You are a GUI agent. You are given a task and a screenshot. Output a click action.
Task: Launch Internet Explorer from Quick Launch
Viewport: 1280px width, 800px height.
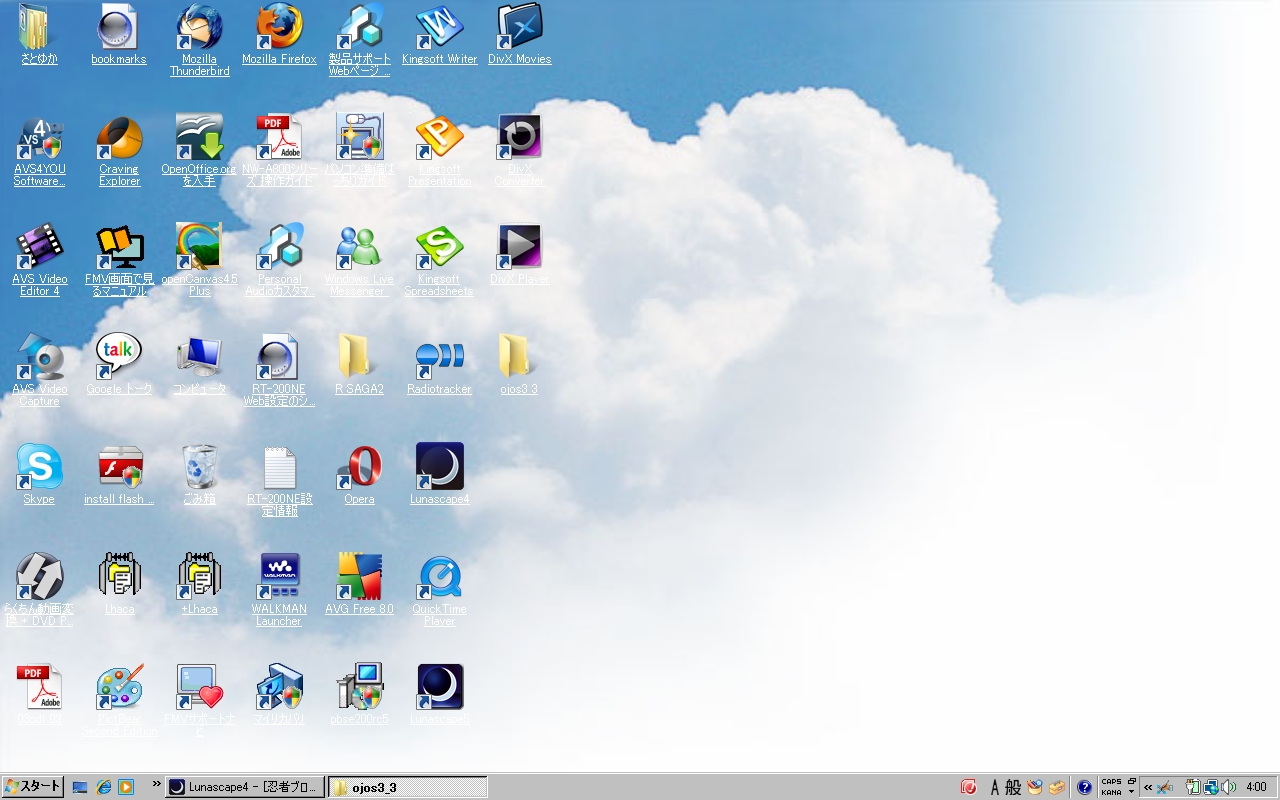pos(103,787)
